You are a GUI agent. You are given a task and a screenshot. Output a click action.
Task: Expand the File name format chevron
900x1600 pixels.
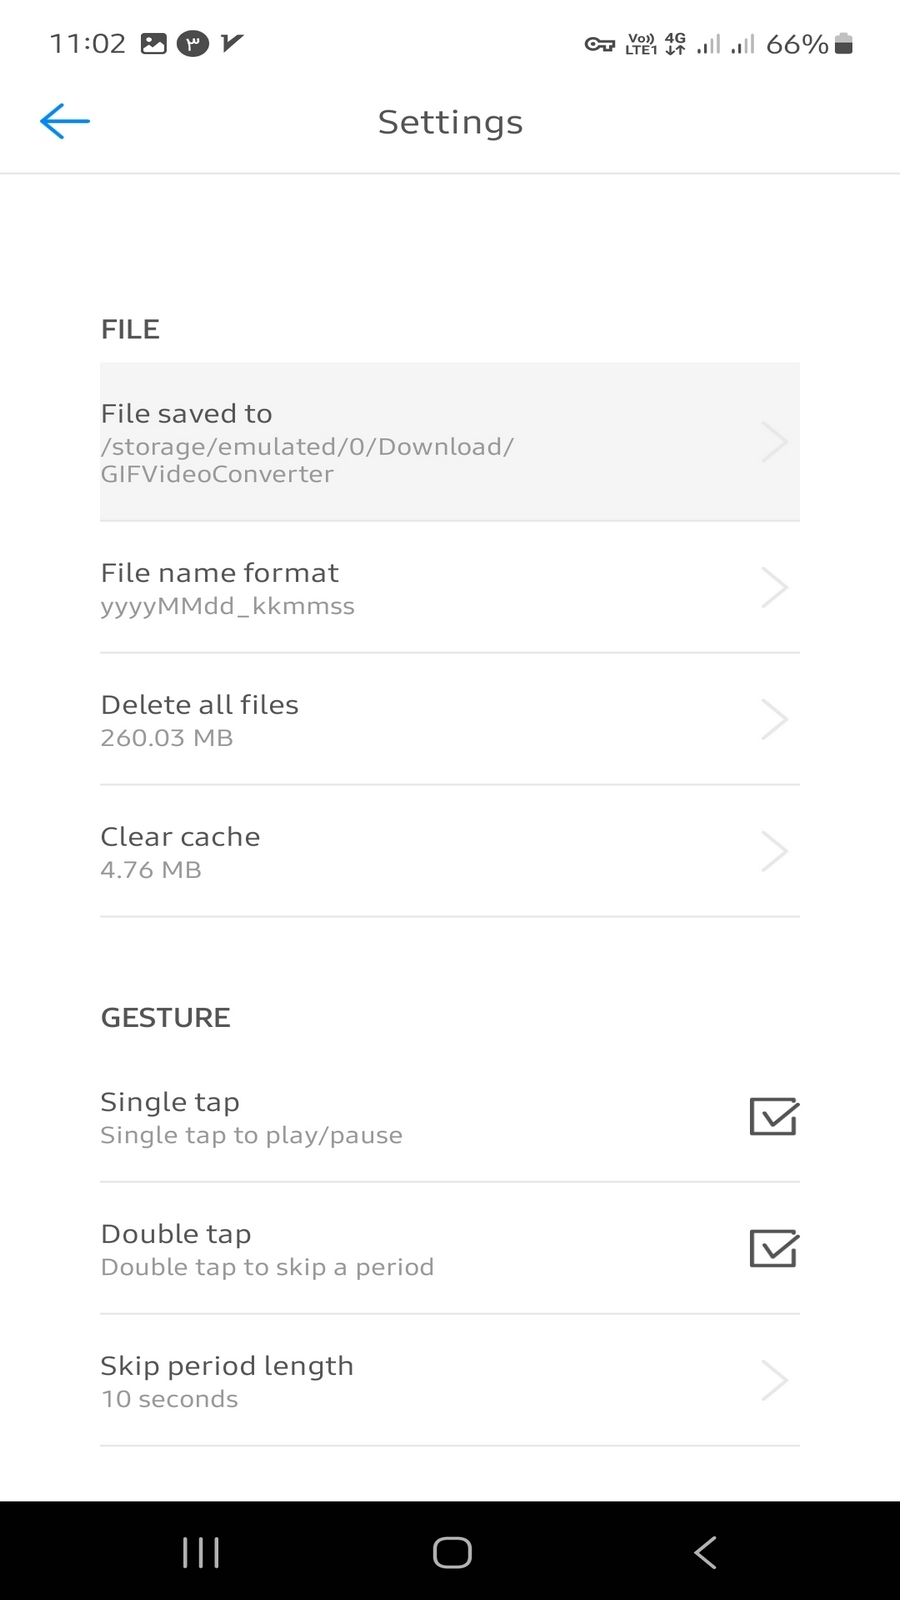[x=774, y=588]
